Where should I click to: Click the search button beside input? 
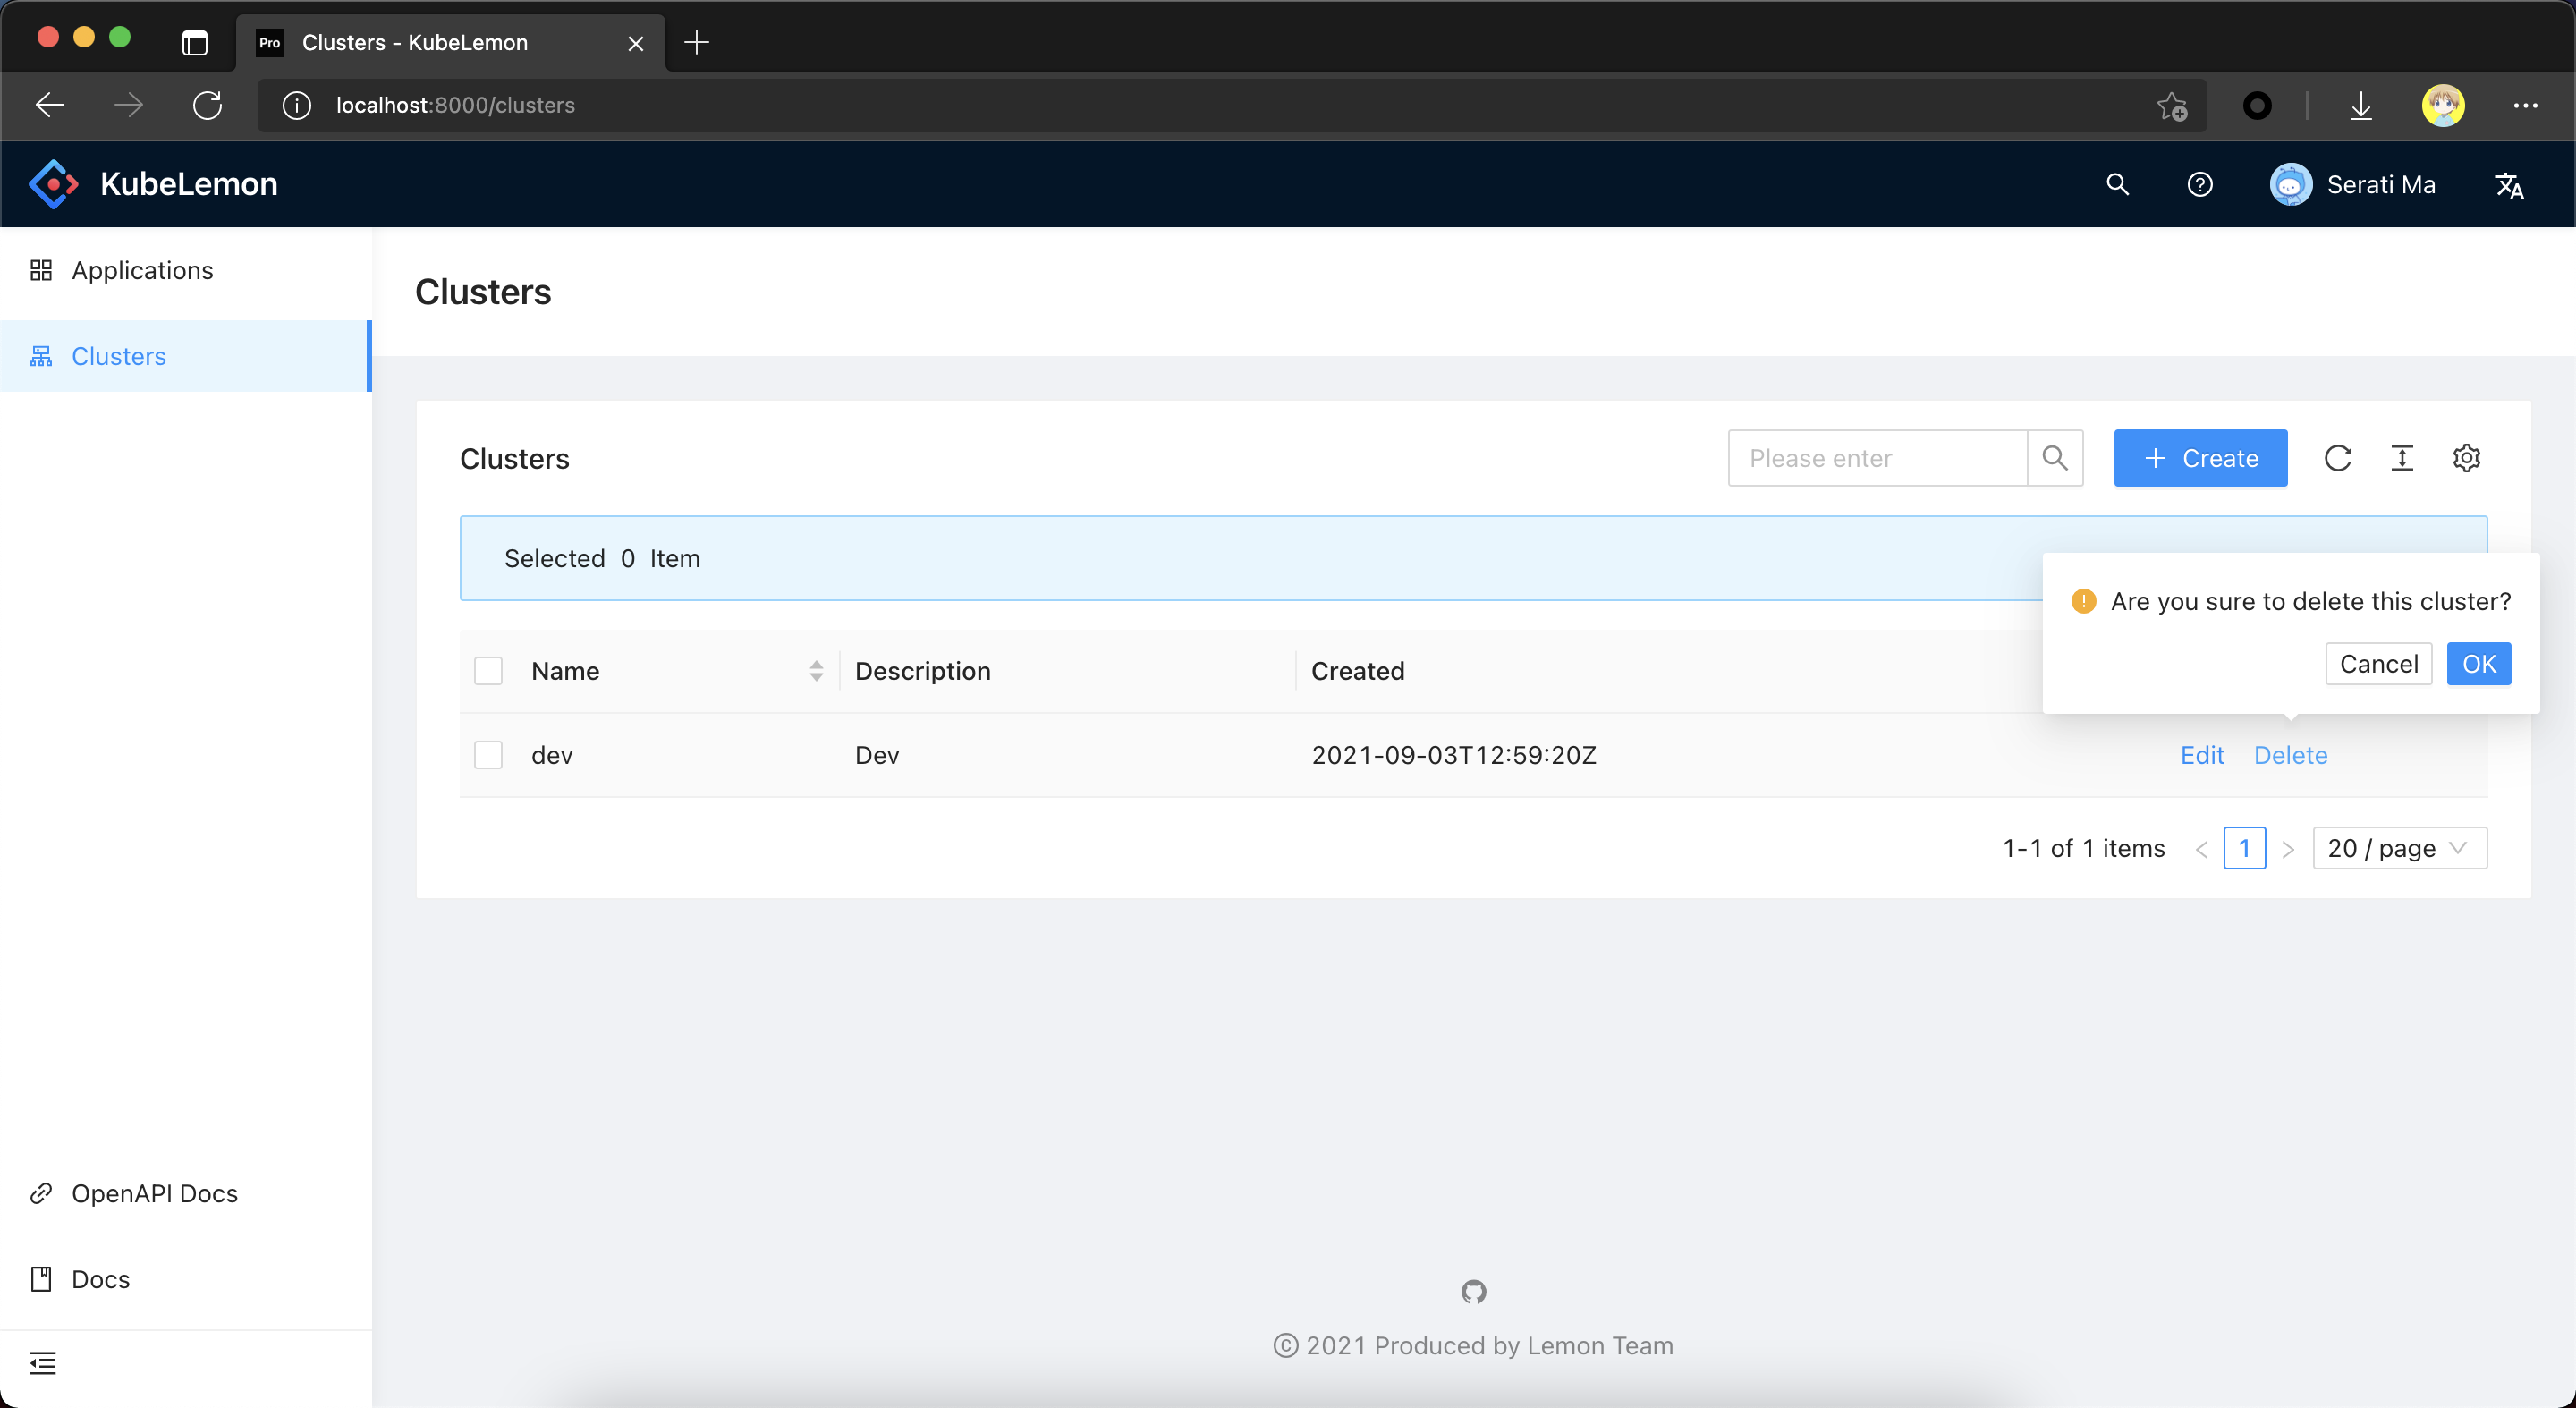[x=2055, y=458]
